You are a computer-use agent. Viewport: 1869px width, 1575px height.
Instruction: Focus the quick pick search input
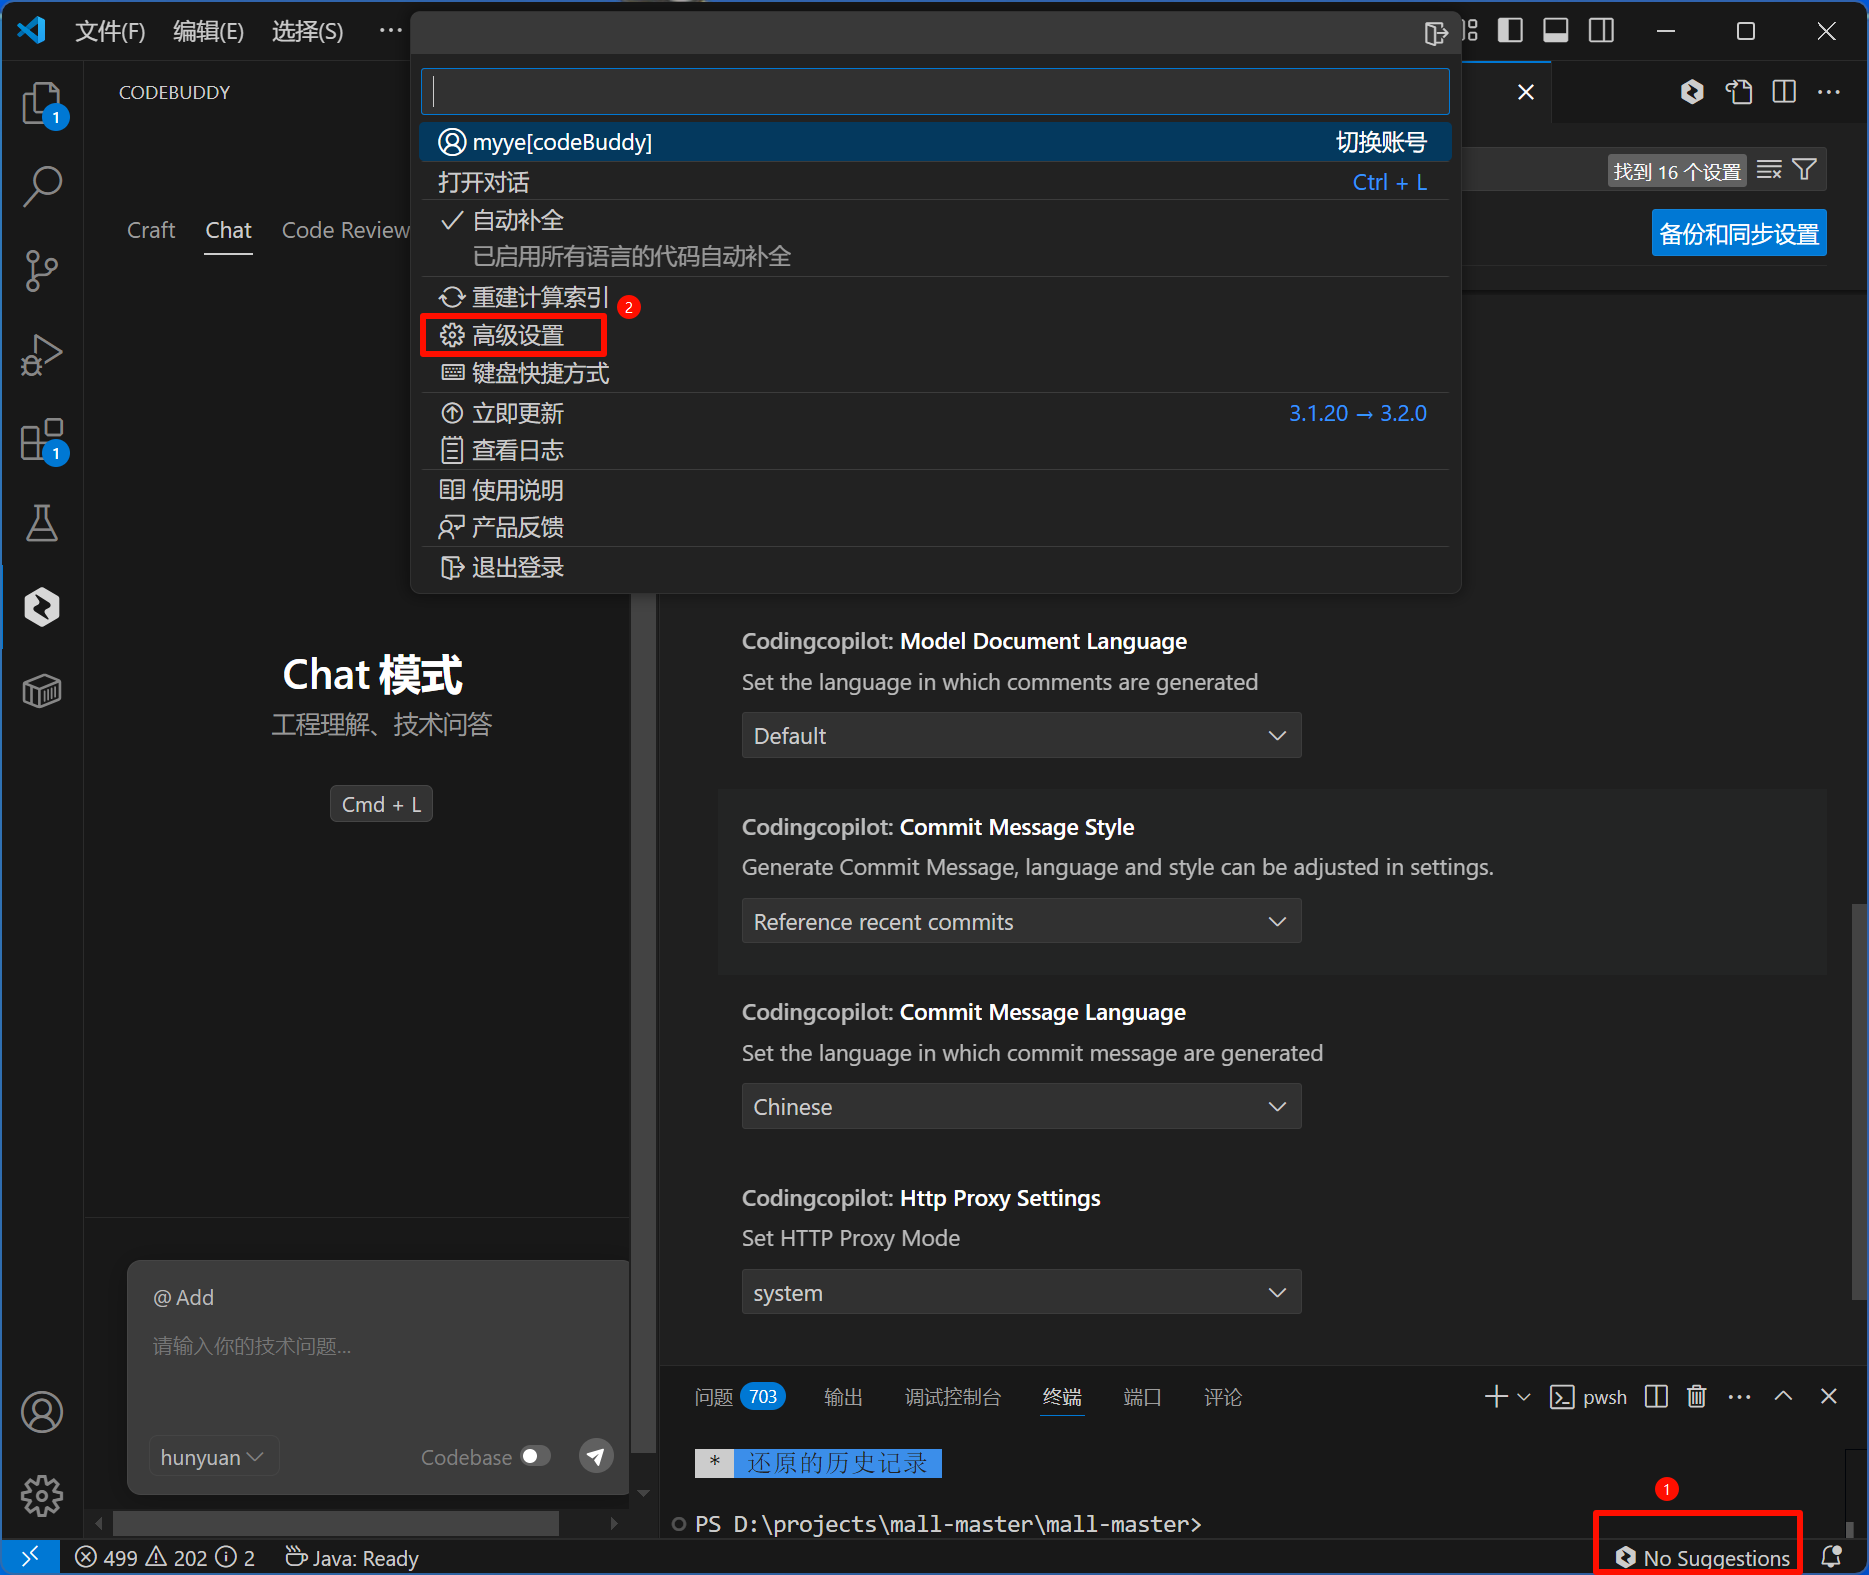(935, 92)
